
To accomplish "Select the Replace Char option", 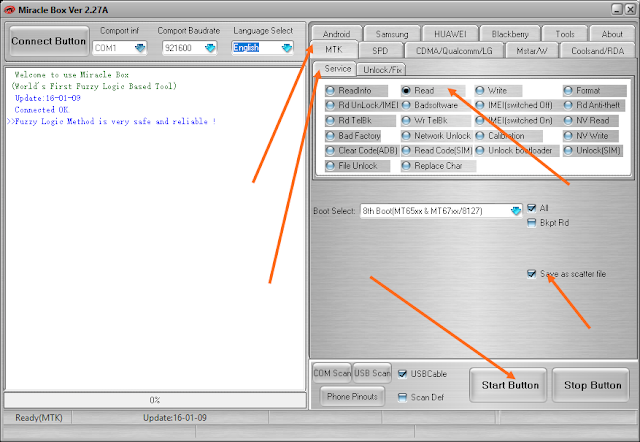I will pyautogui.click(x=438, y=166).
